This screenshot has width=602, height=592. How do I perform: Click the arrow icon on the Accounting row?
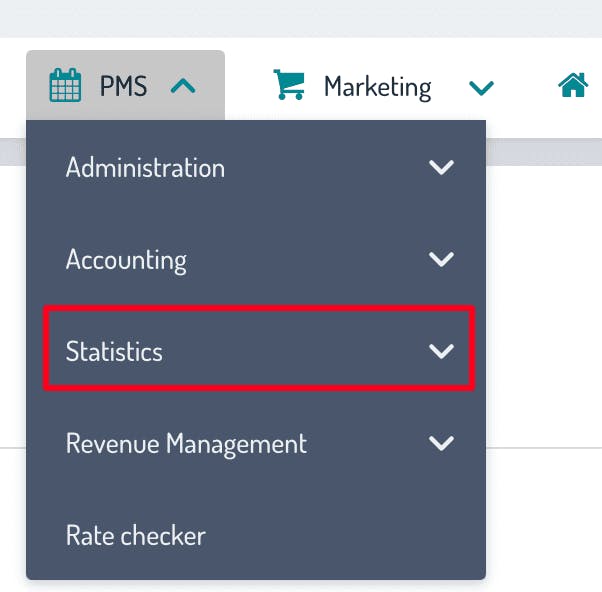pyautogui.click(x=441, y=260)
